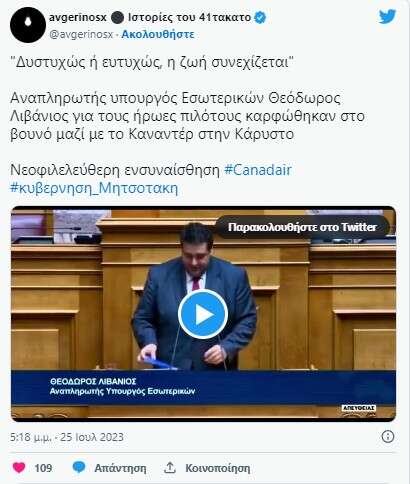This screenshot has height=484, width=410.
Task: Click the blue reply bubble icon
Action: click(x=79, y=467)
